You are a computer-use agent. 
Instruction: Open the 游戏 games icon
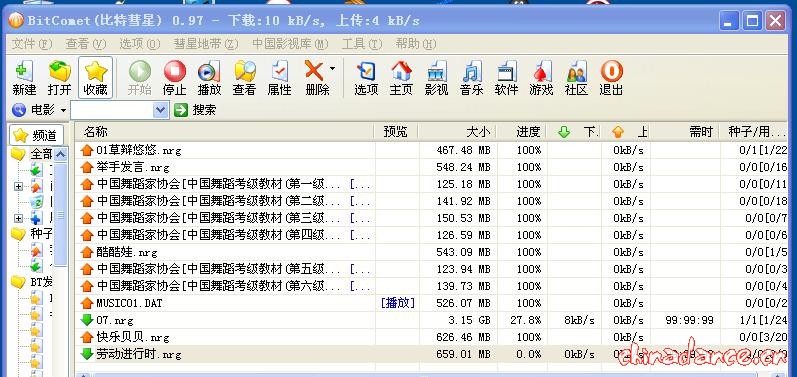click(x=541, y=78)
